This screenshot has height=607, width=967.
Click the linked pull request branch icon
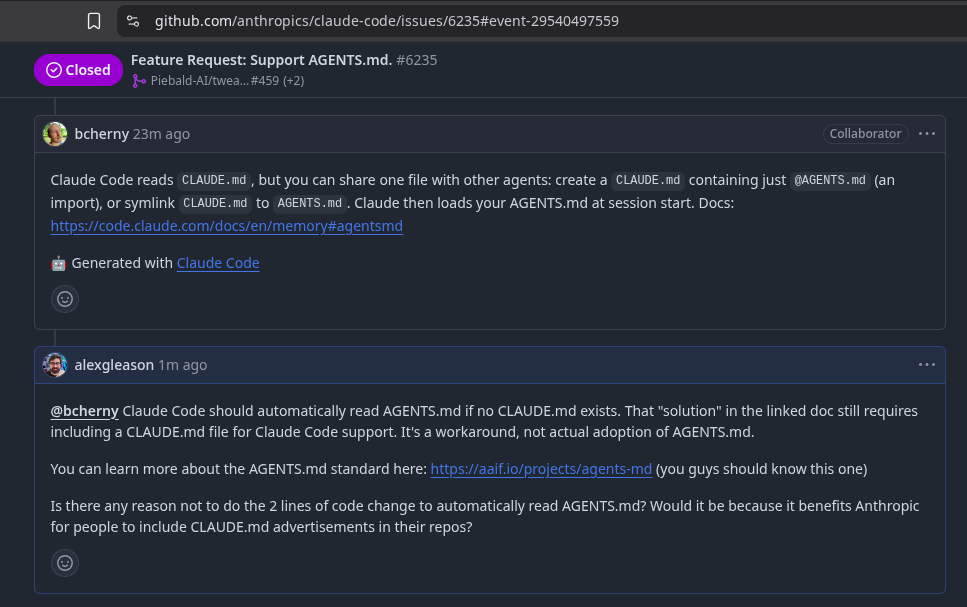tap(139, 81)
